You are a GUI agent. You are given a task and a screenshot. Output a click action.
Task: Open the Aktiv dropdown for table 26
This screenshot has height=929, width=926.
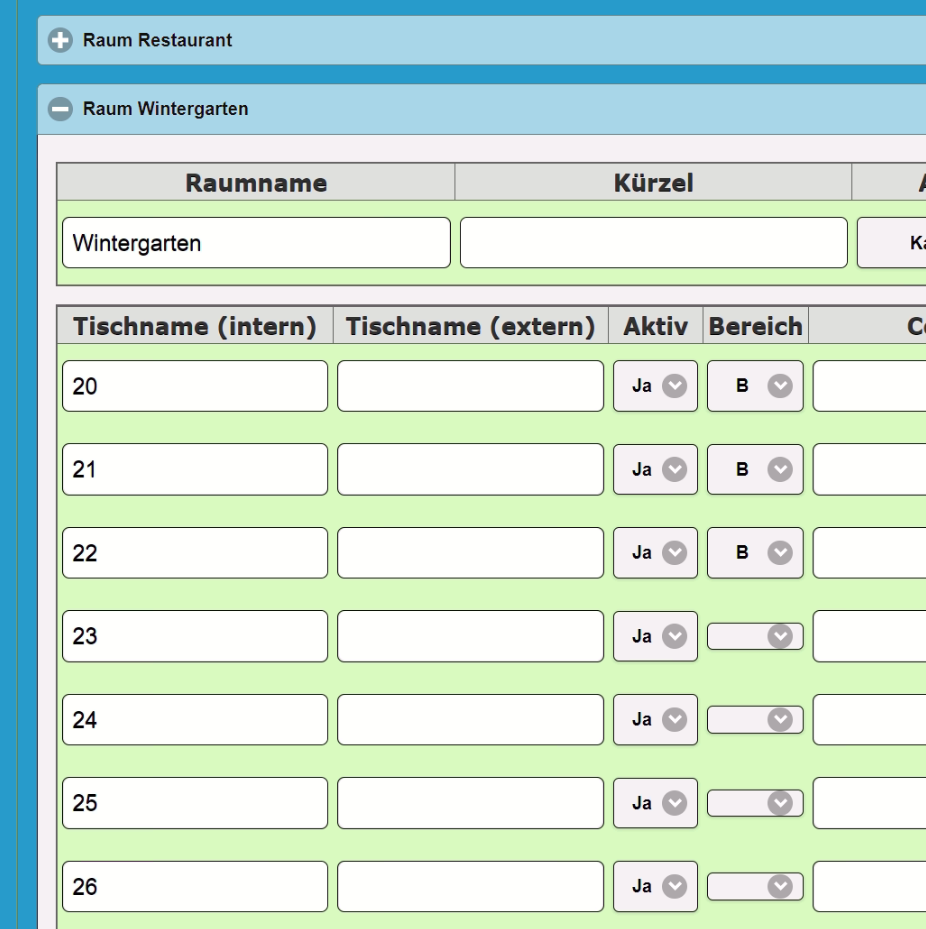tap(655, 886)
